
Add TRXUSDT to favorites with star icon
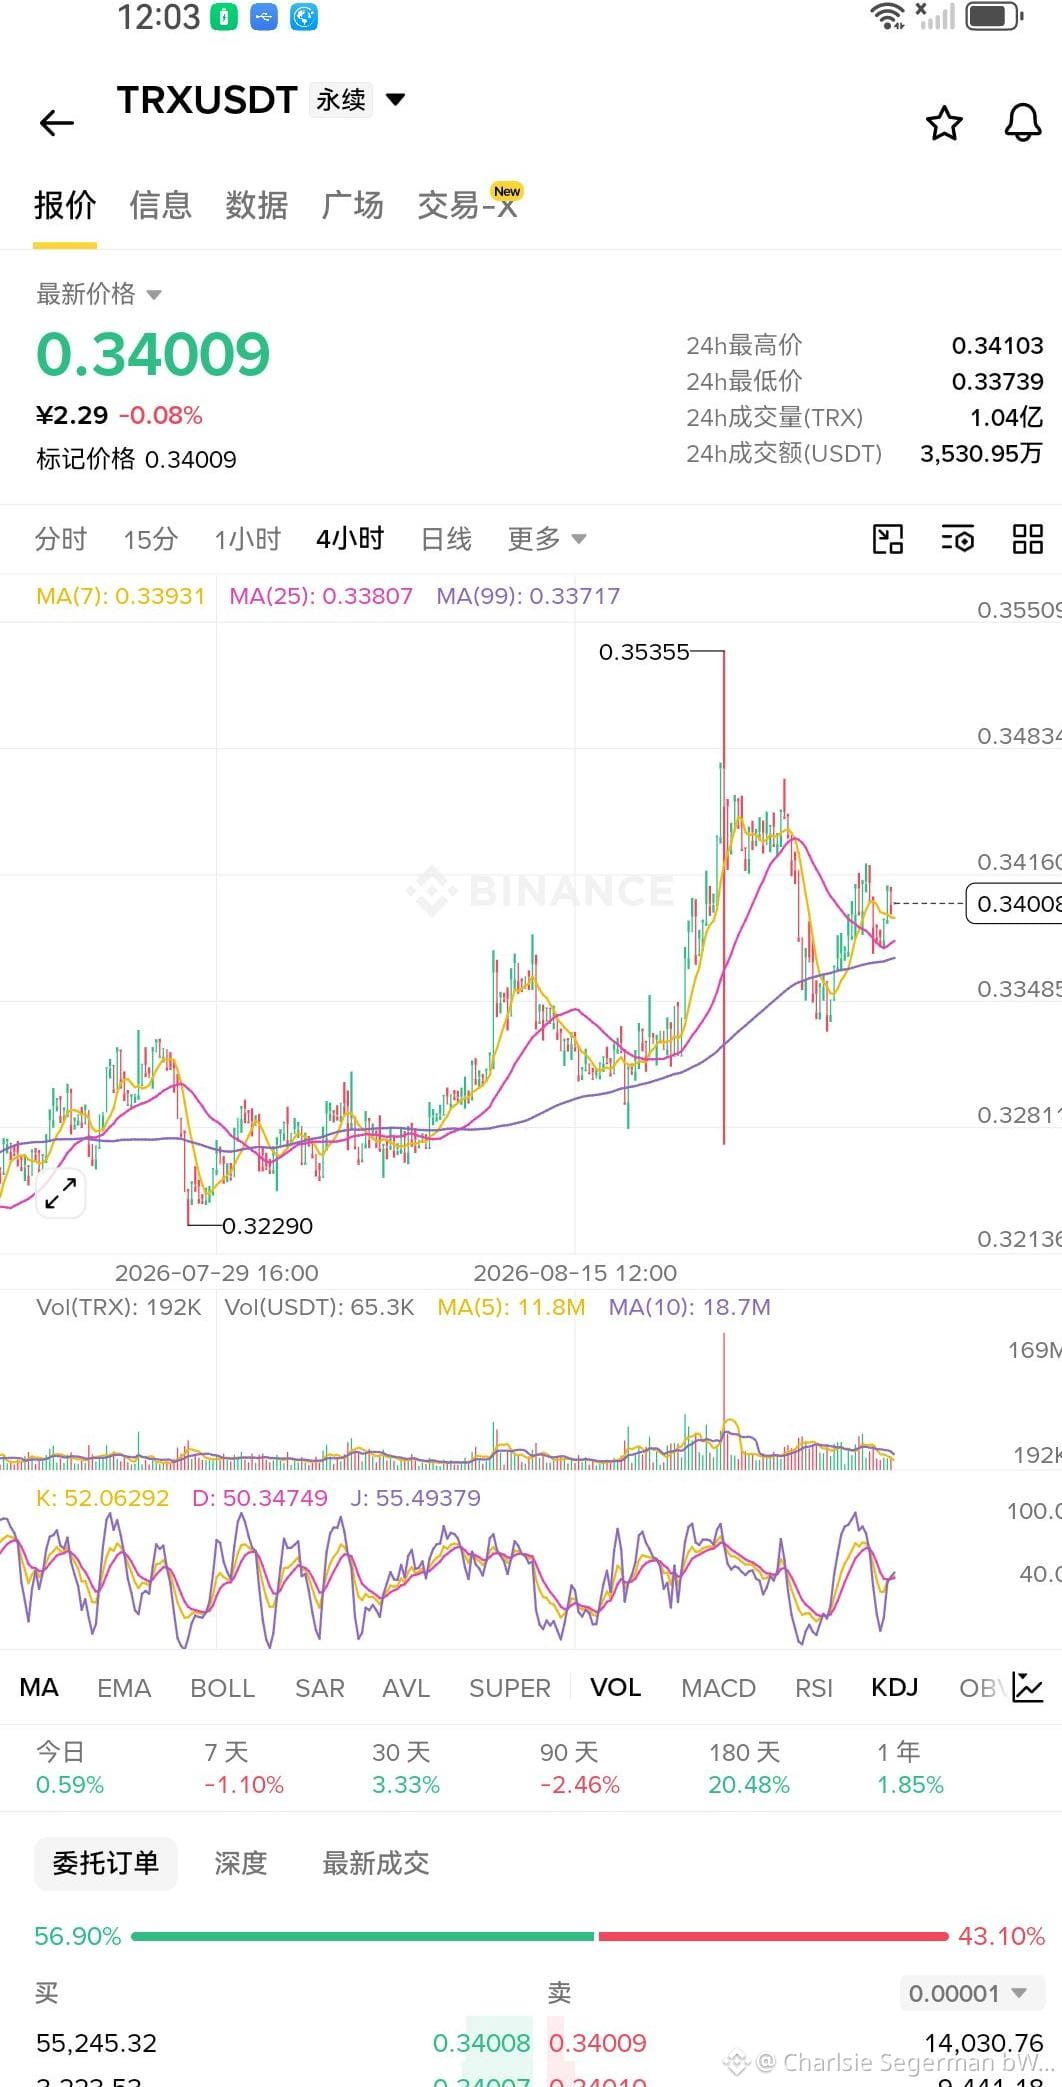[944, 123]
